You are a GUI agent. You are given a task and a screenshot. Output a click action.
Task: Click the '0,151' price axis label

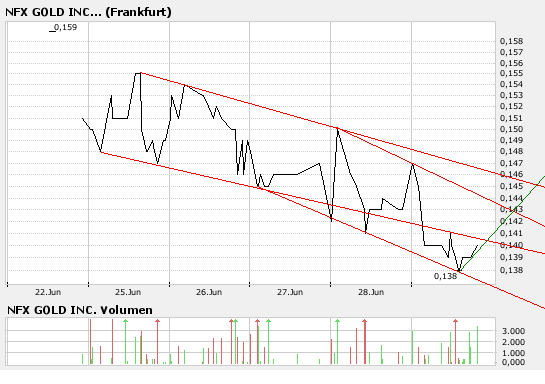pyautogui.click(x=511, y=119)
